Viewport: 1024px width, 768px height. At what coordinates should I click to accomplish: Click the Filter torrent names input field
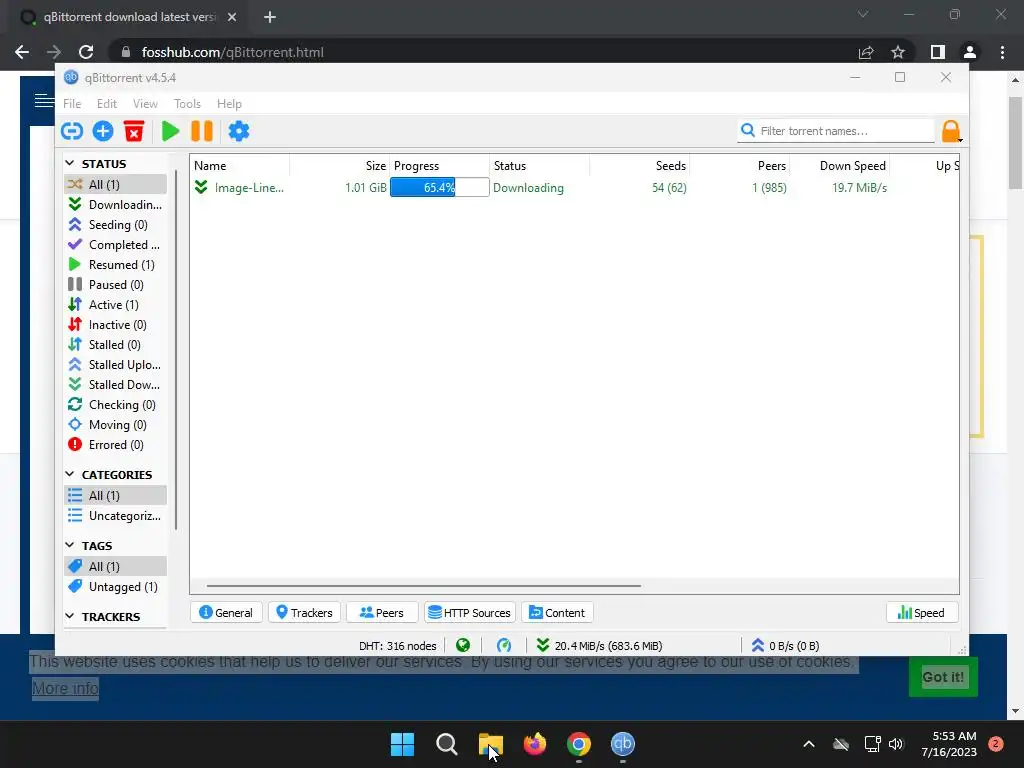[x=836, y=131]
